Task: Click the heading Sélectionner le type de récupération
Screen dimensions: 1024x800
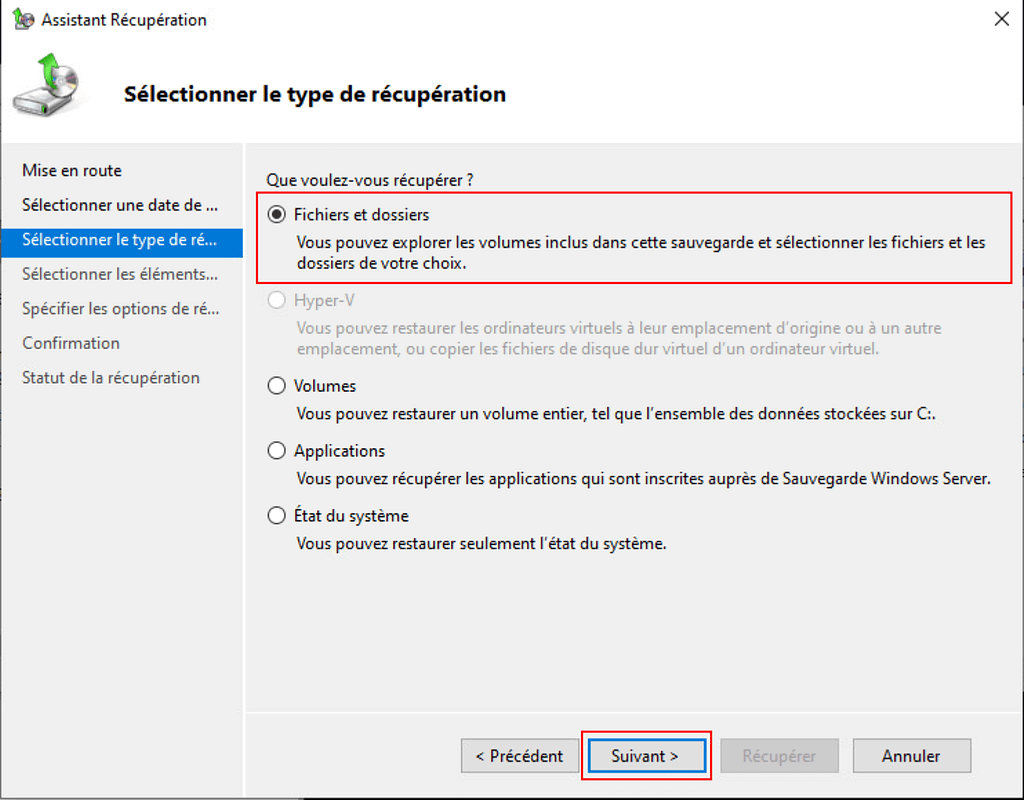Action: [315, 95]
